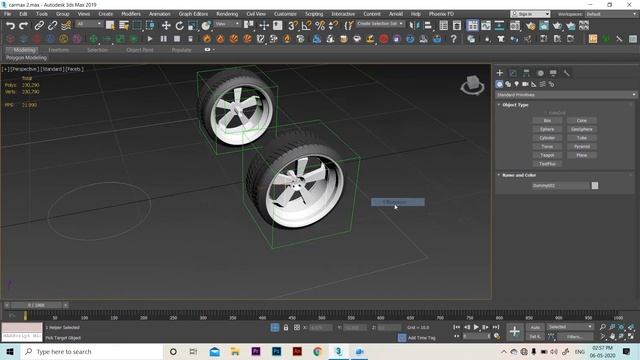Open Photoshop from the taskbar

tap(276, 351)
